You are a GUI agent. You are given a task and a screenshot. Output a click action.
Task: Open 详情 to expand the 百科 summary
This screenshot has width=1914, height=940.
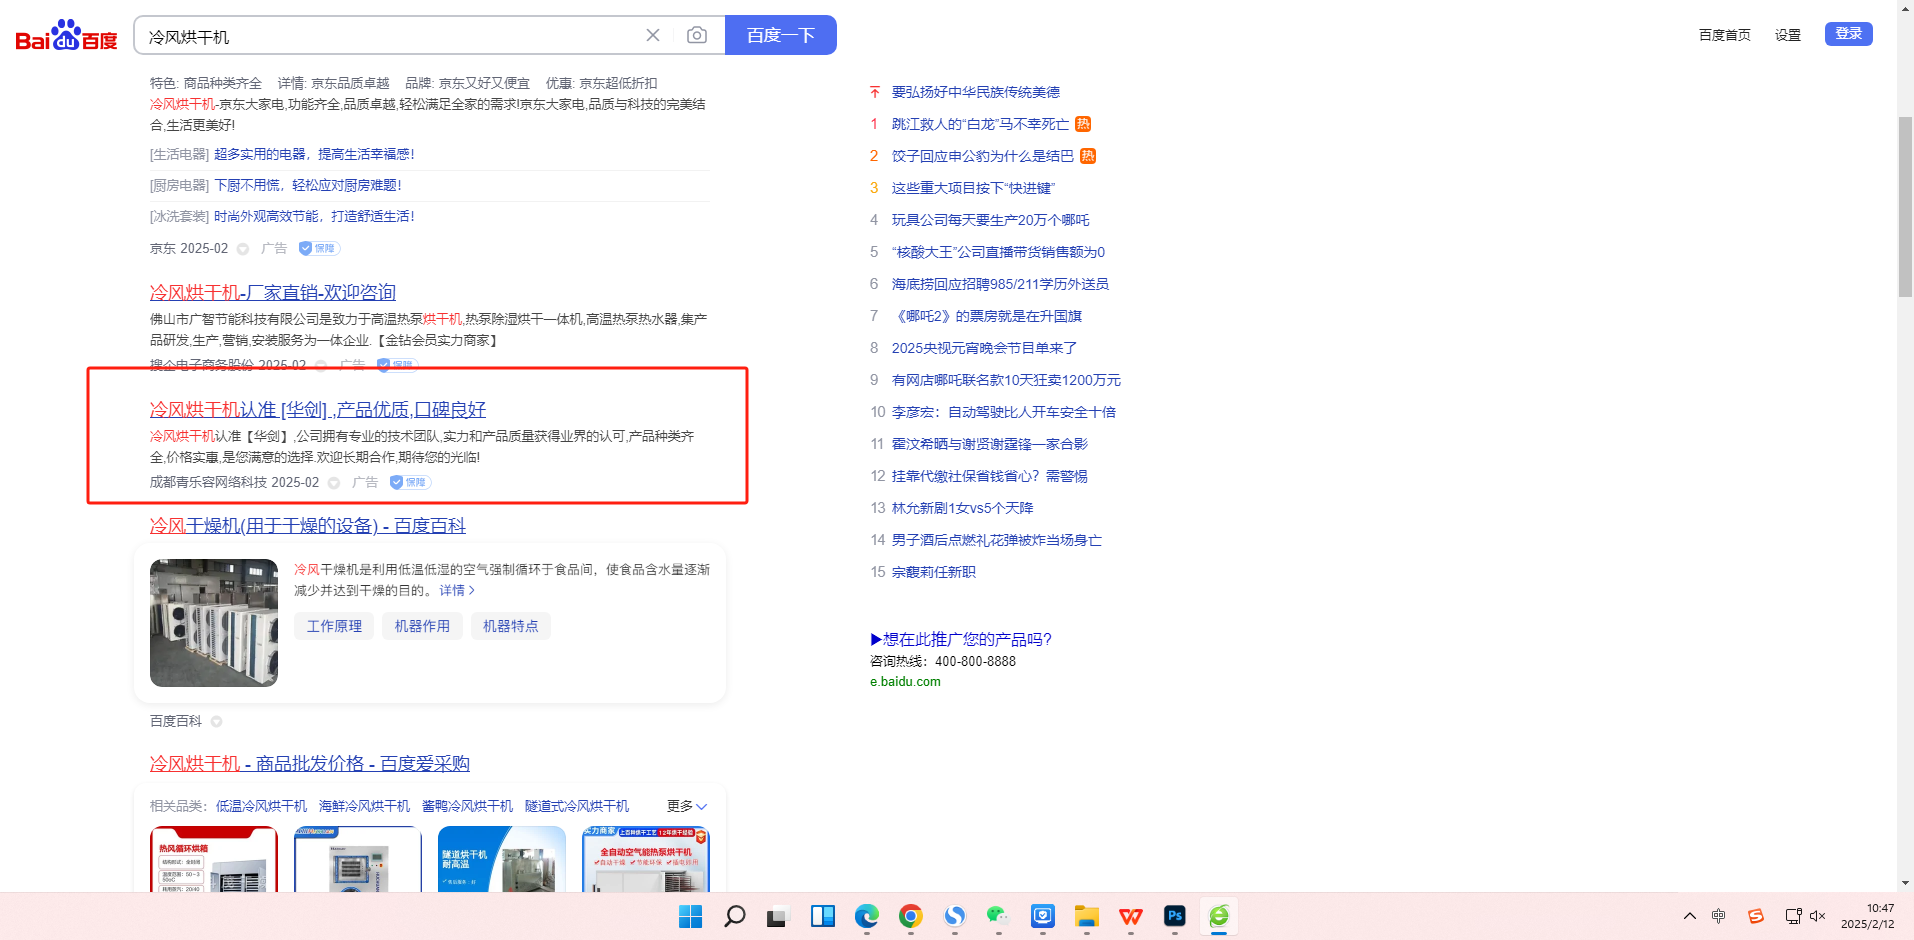(x=457, y=590)
